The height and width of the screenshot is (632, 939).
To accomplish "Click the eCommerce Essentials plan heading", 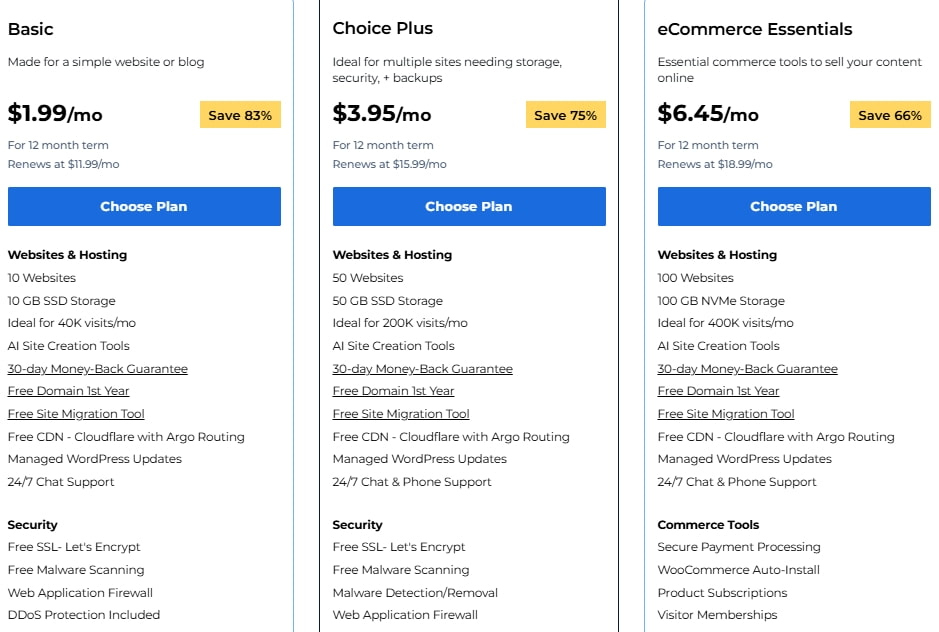I will (755, 29).
